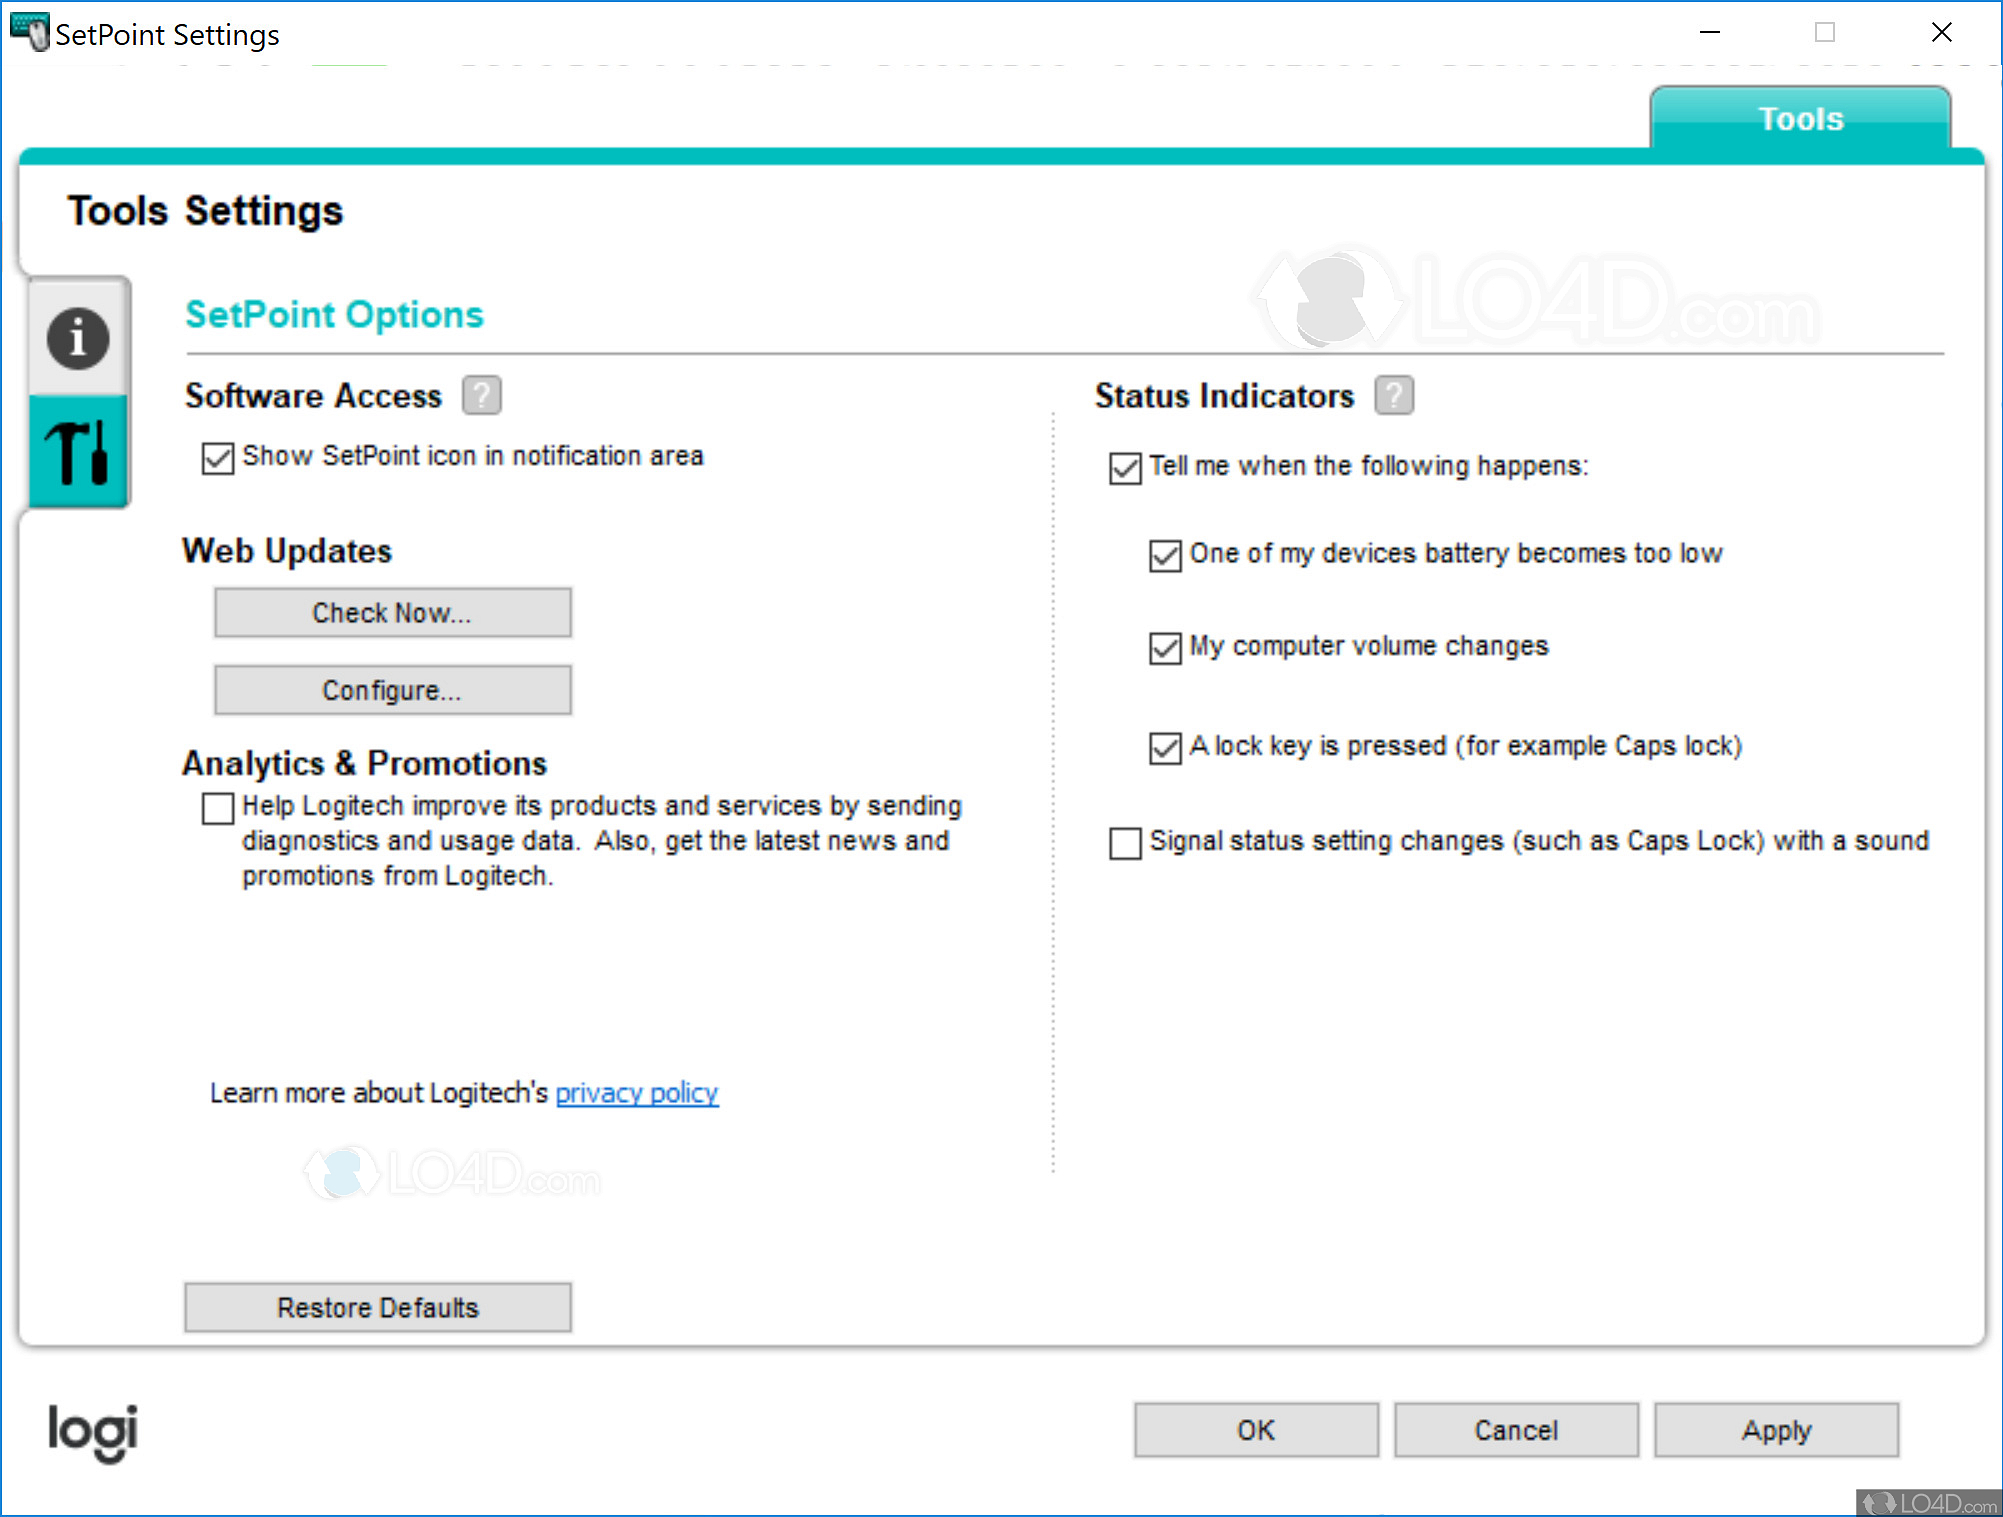2003x1517 pixels.
Task: Switch to the Tools tab
Action: pos(1800,119)
